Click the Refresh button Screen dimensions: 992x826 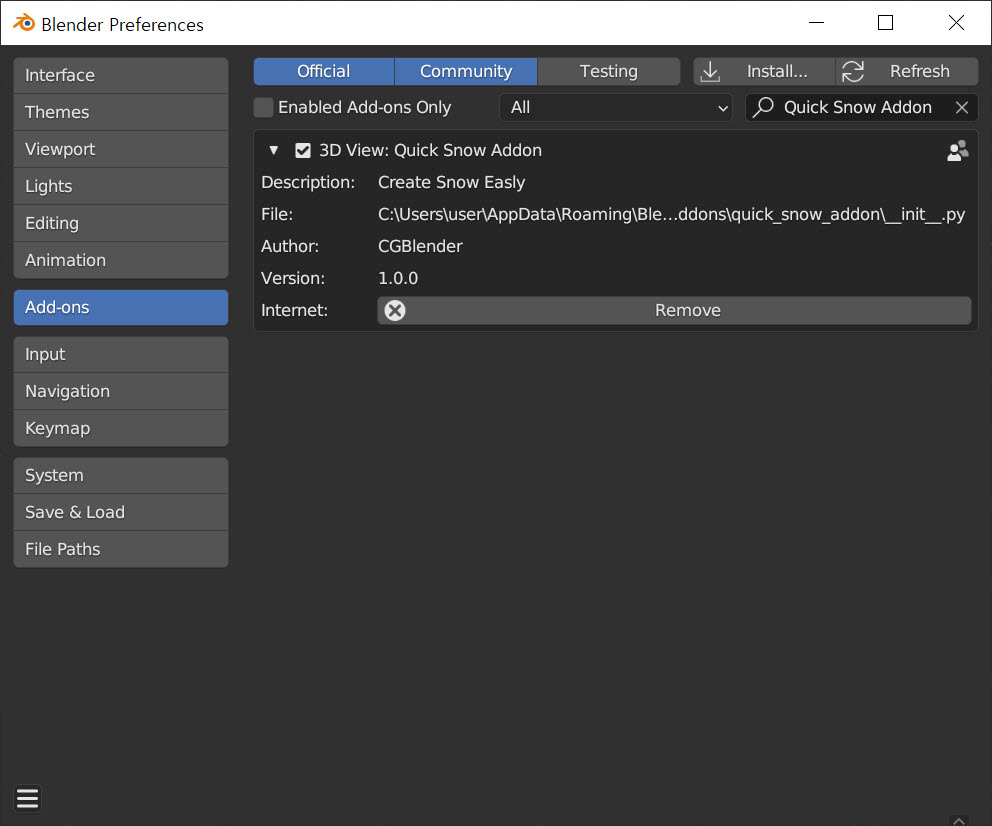click(x=907, y=71)
